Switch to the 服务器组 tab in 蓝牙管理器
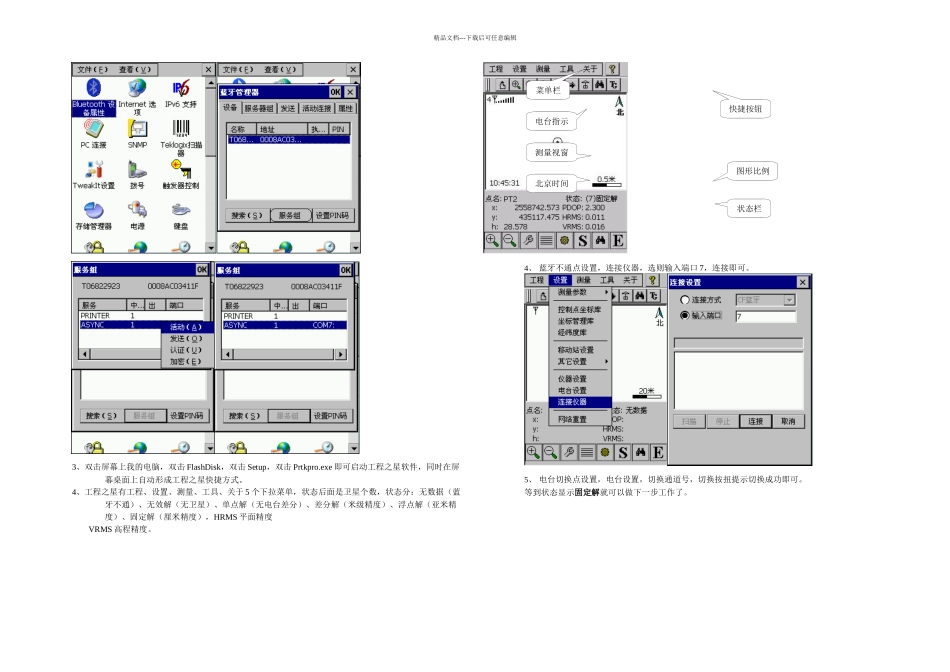950x672 pixels. tap(259, 108)
